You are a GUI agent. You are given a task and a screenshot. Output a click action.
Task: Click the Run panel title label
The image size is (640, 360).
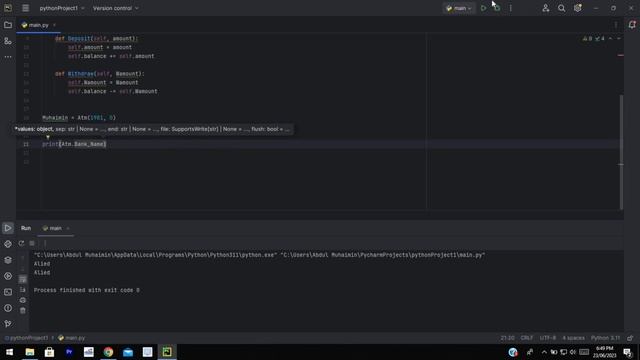tap(26, 228)
